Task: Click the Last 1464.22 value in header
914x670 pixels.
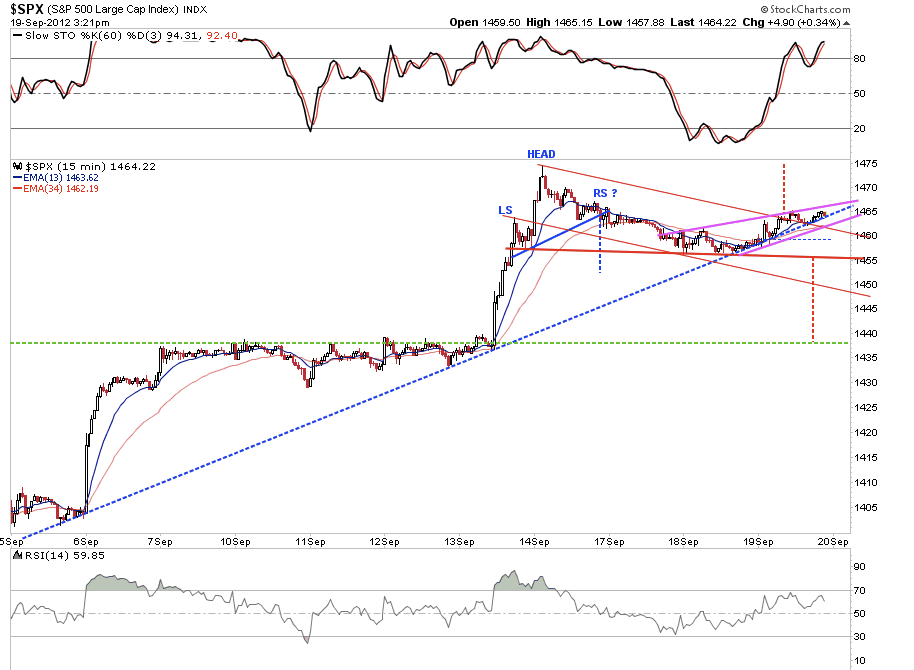Action: [703, 23]
